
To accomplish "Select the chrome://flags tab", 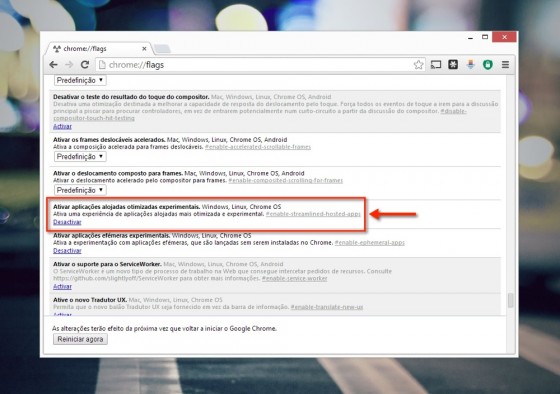I will (x=99, y=49).
